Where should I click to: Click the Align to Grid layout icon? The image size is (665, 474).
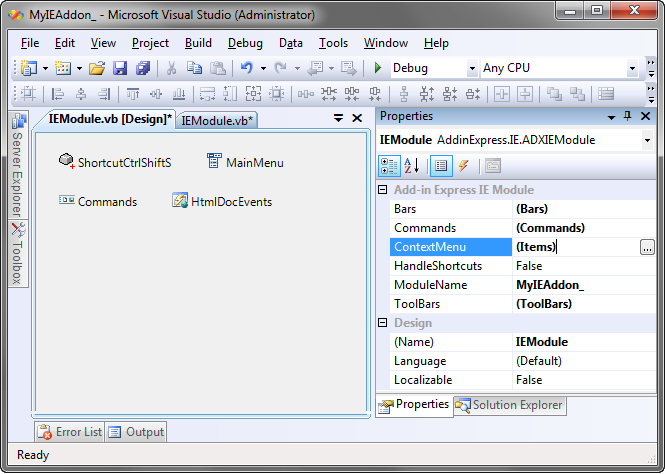point(28,94)
